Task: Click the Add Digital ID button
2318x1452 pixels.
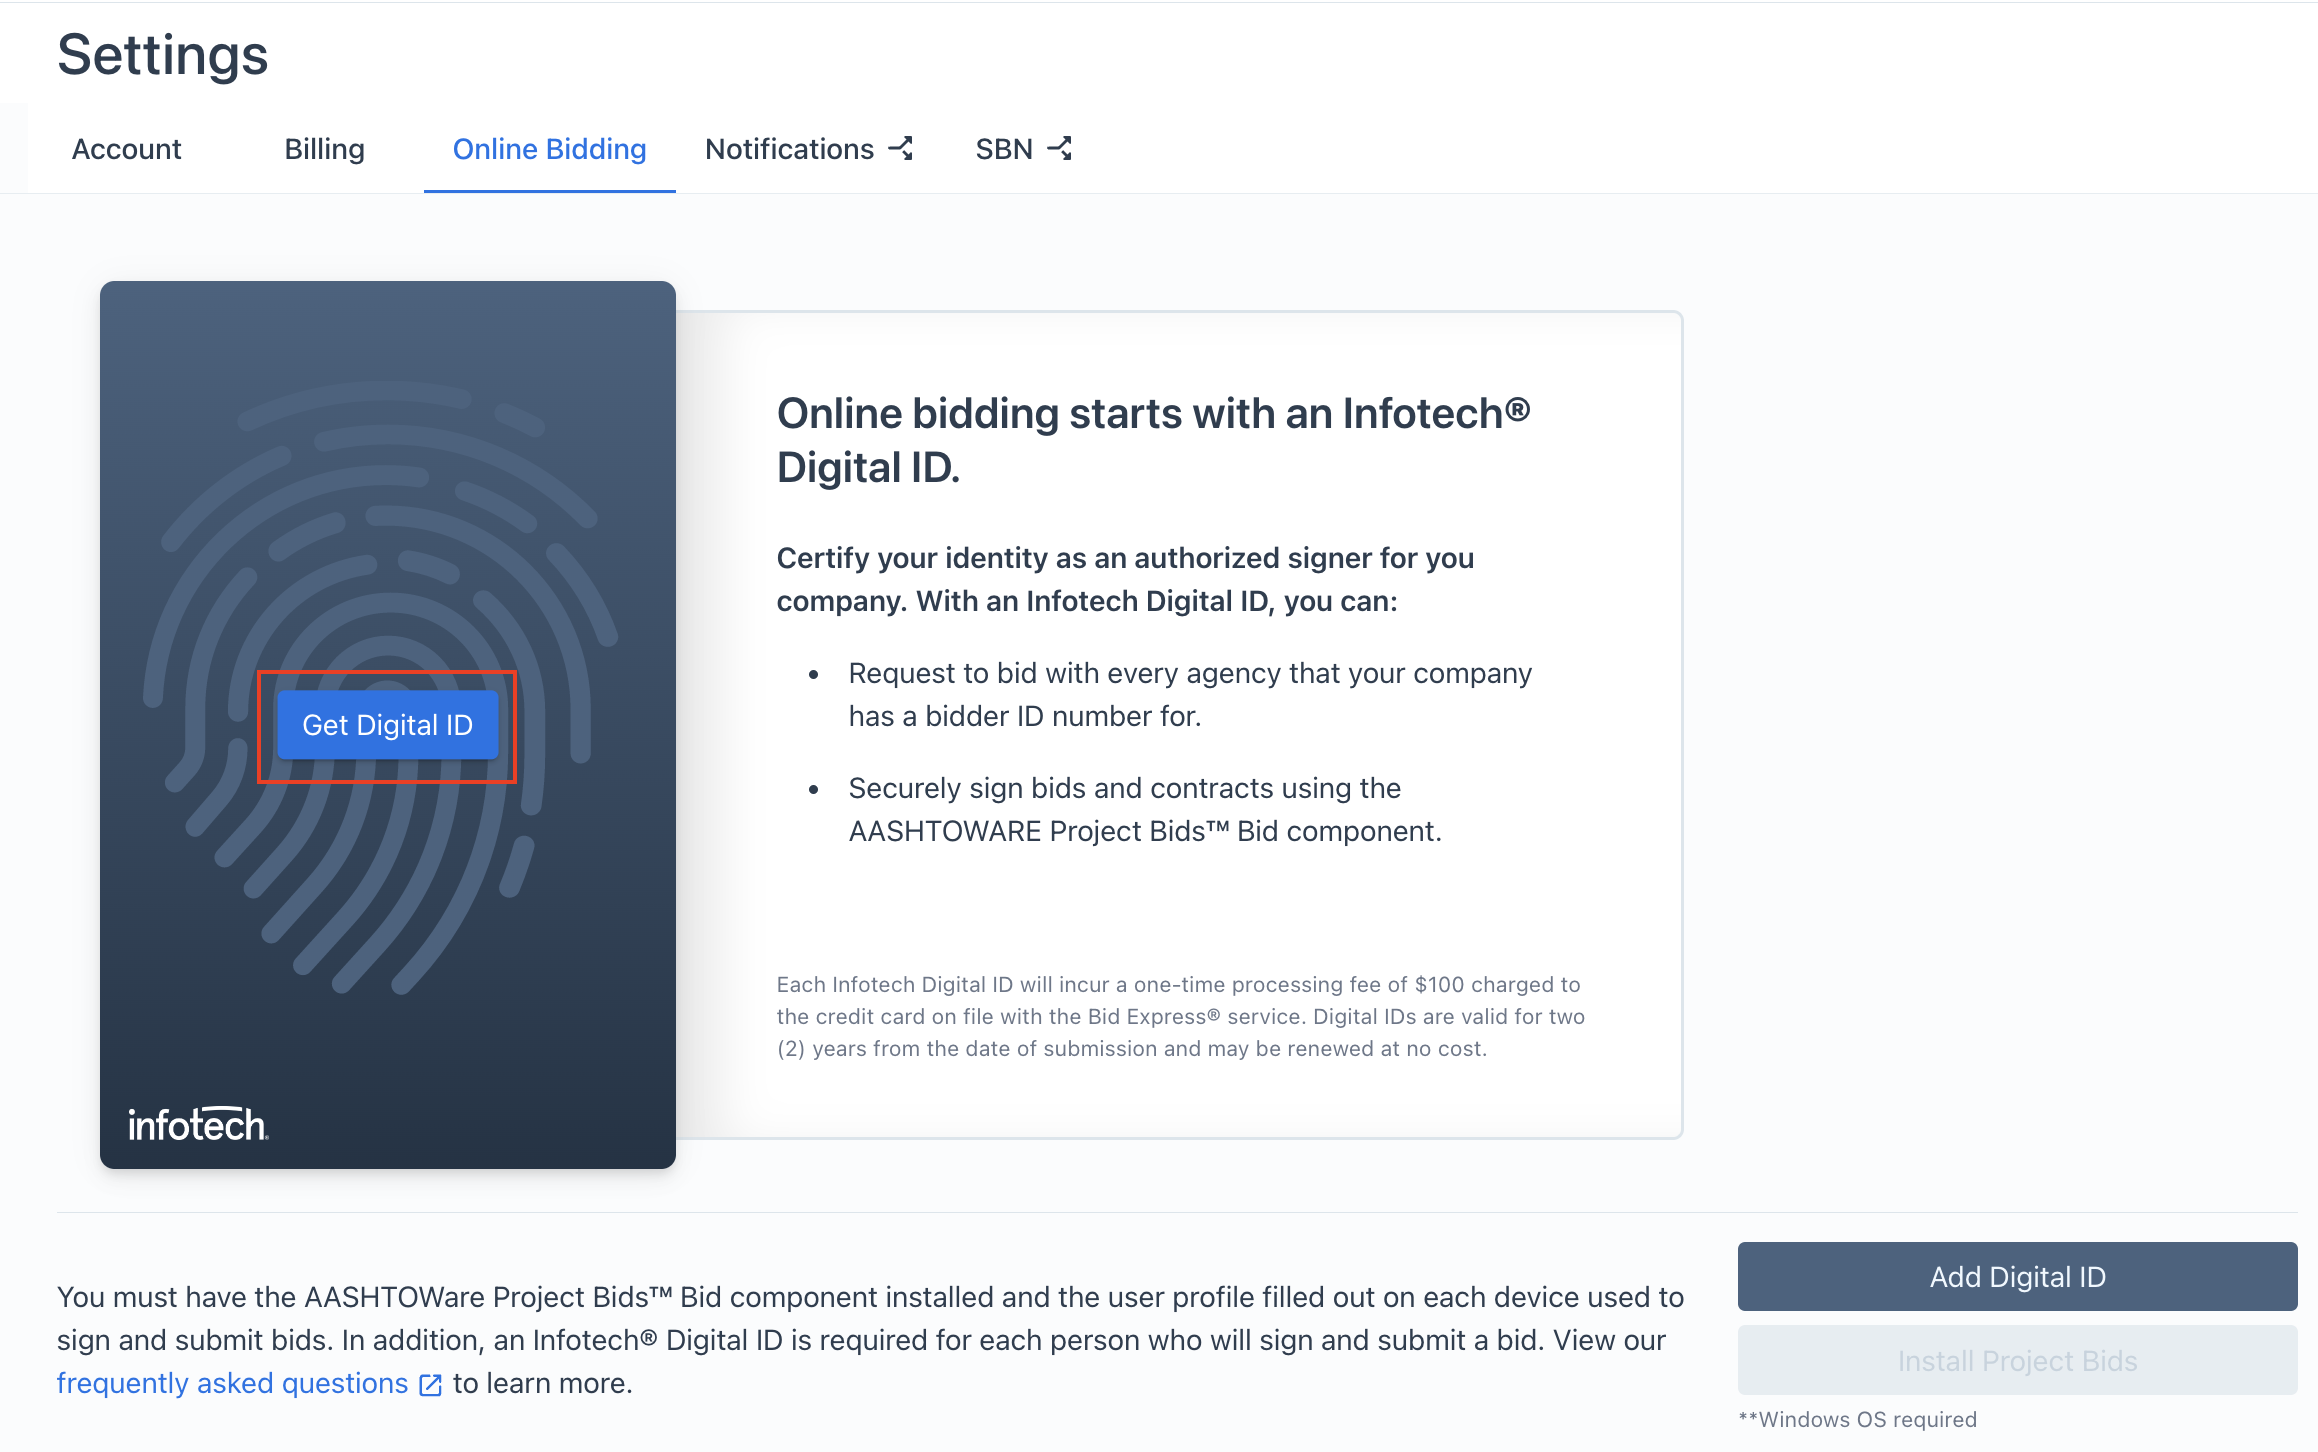Action: (2017, 1277)
